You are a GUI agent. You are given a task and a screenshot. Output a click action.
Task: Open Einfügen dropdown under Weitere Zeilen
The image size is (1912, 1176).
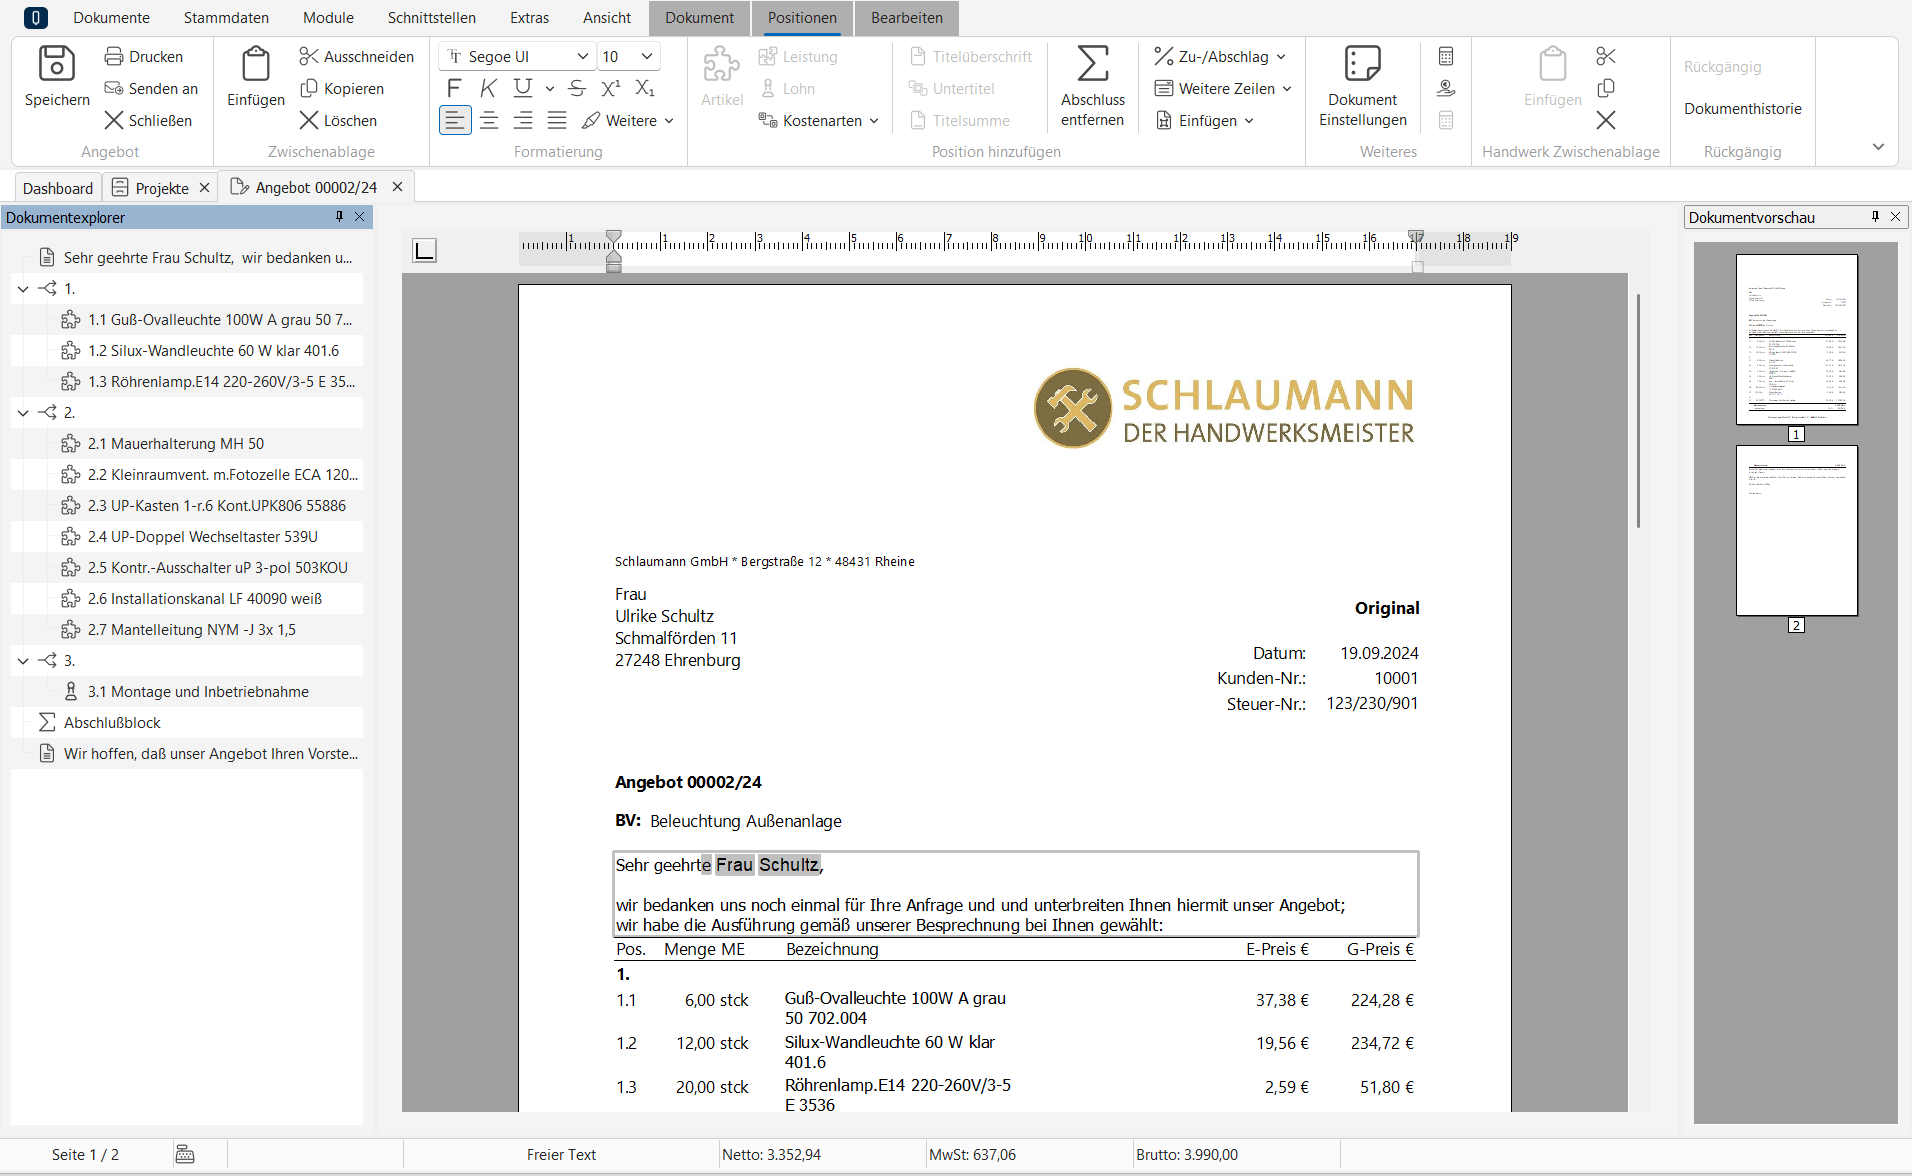click(1204, 121)
